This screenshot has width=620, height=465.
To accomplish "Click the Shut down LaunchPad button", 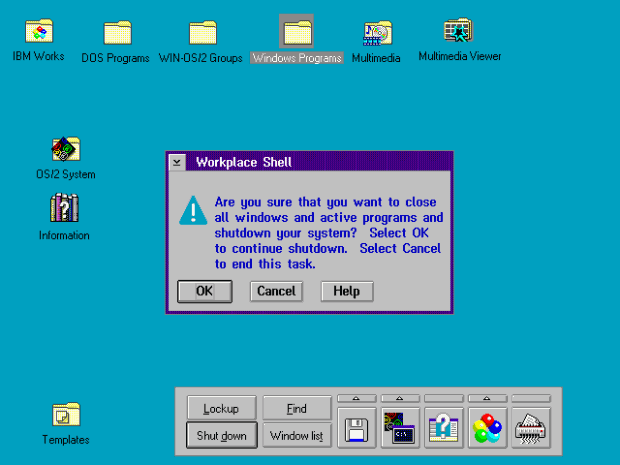I will pos(221,435).
